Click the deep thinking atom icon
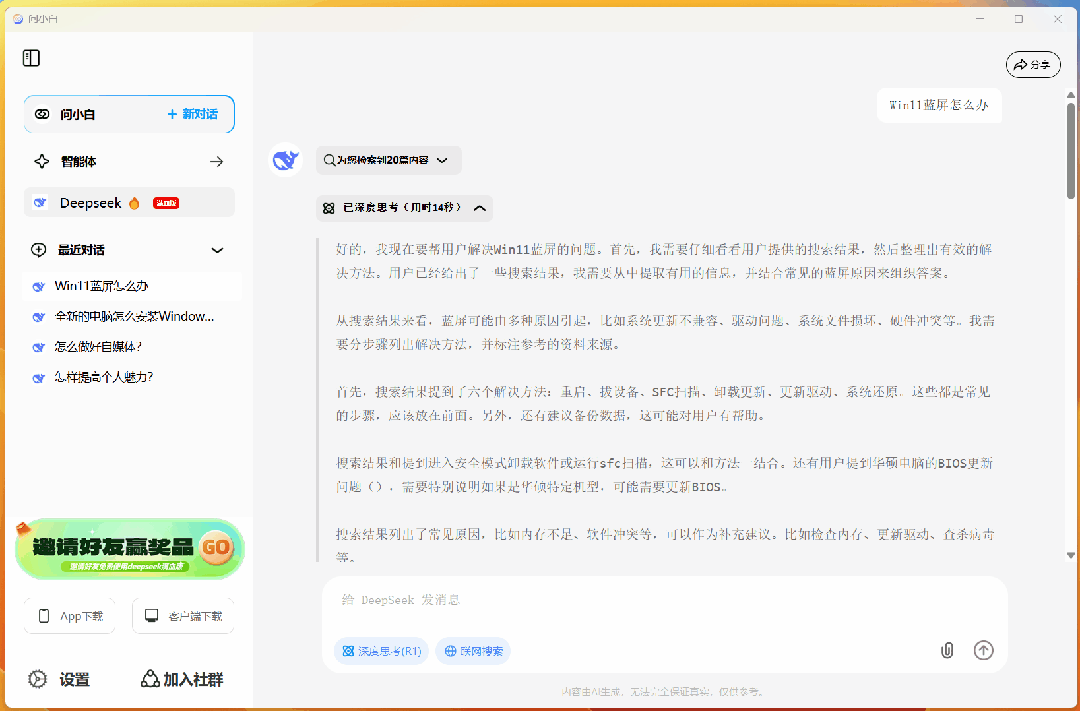The height and width of the screenshot is (711, 1080). coord(329,208)
